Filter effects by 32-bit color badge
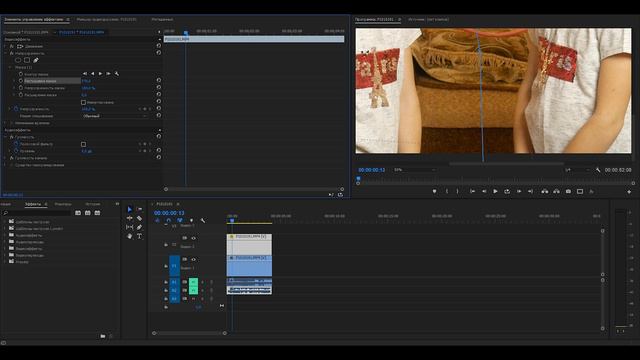This screenshot has width=640, height=360. click(x=88, y=213)
